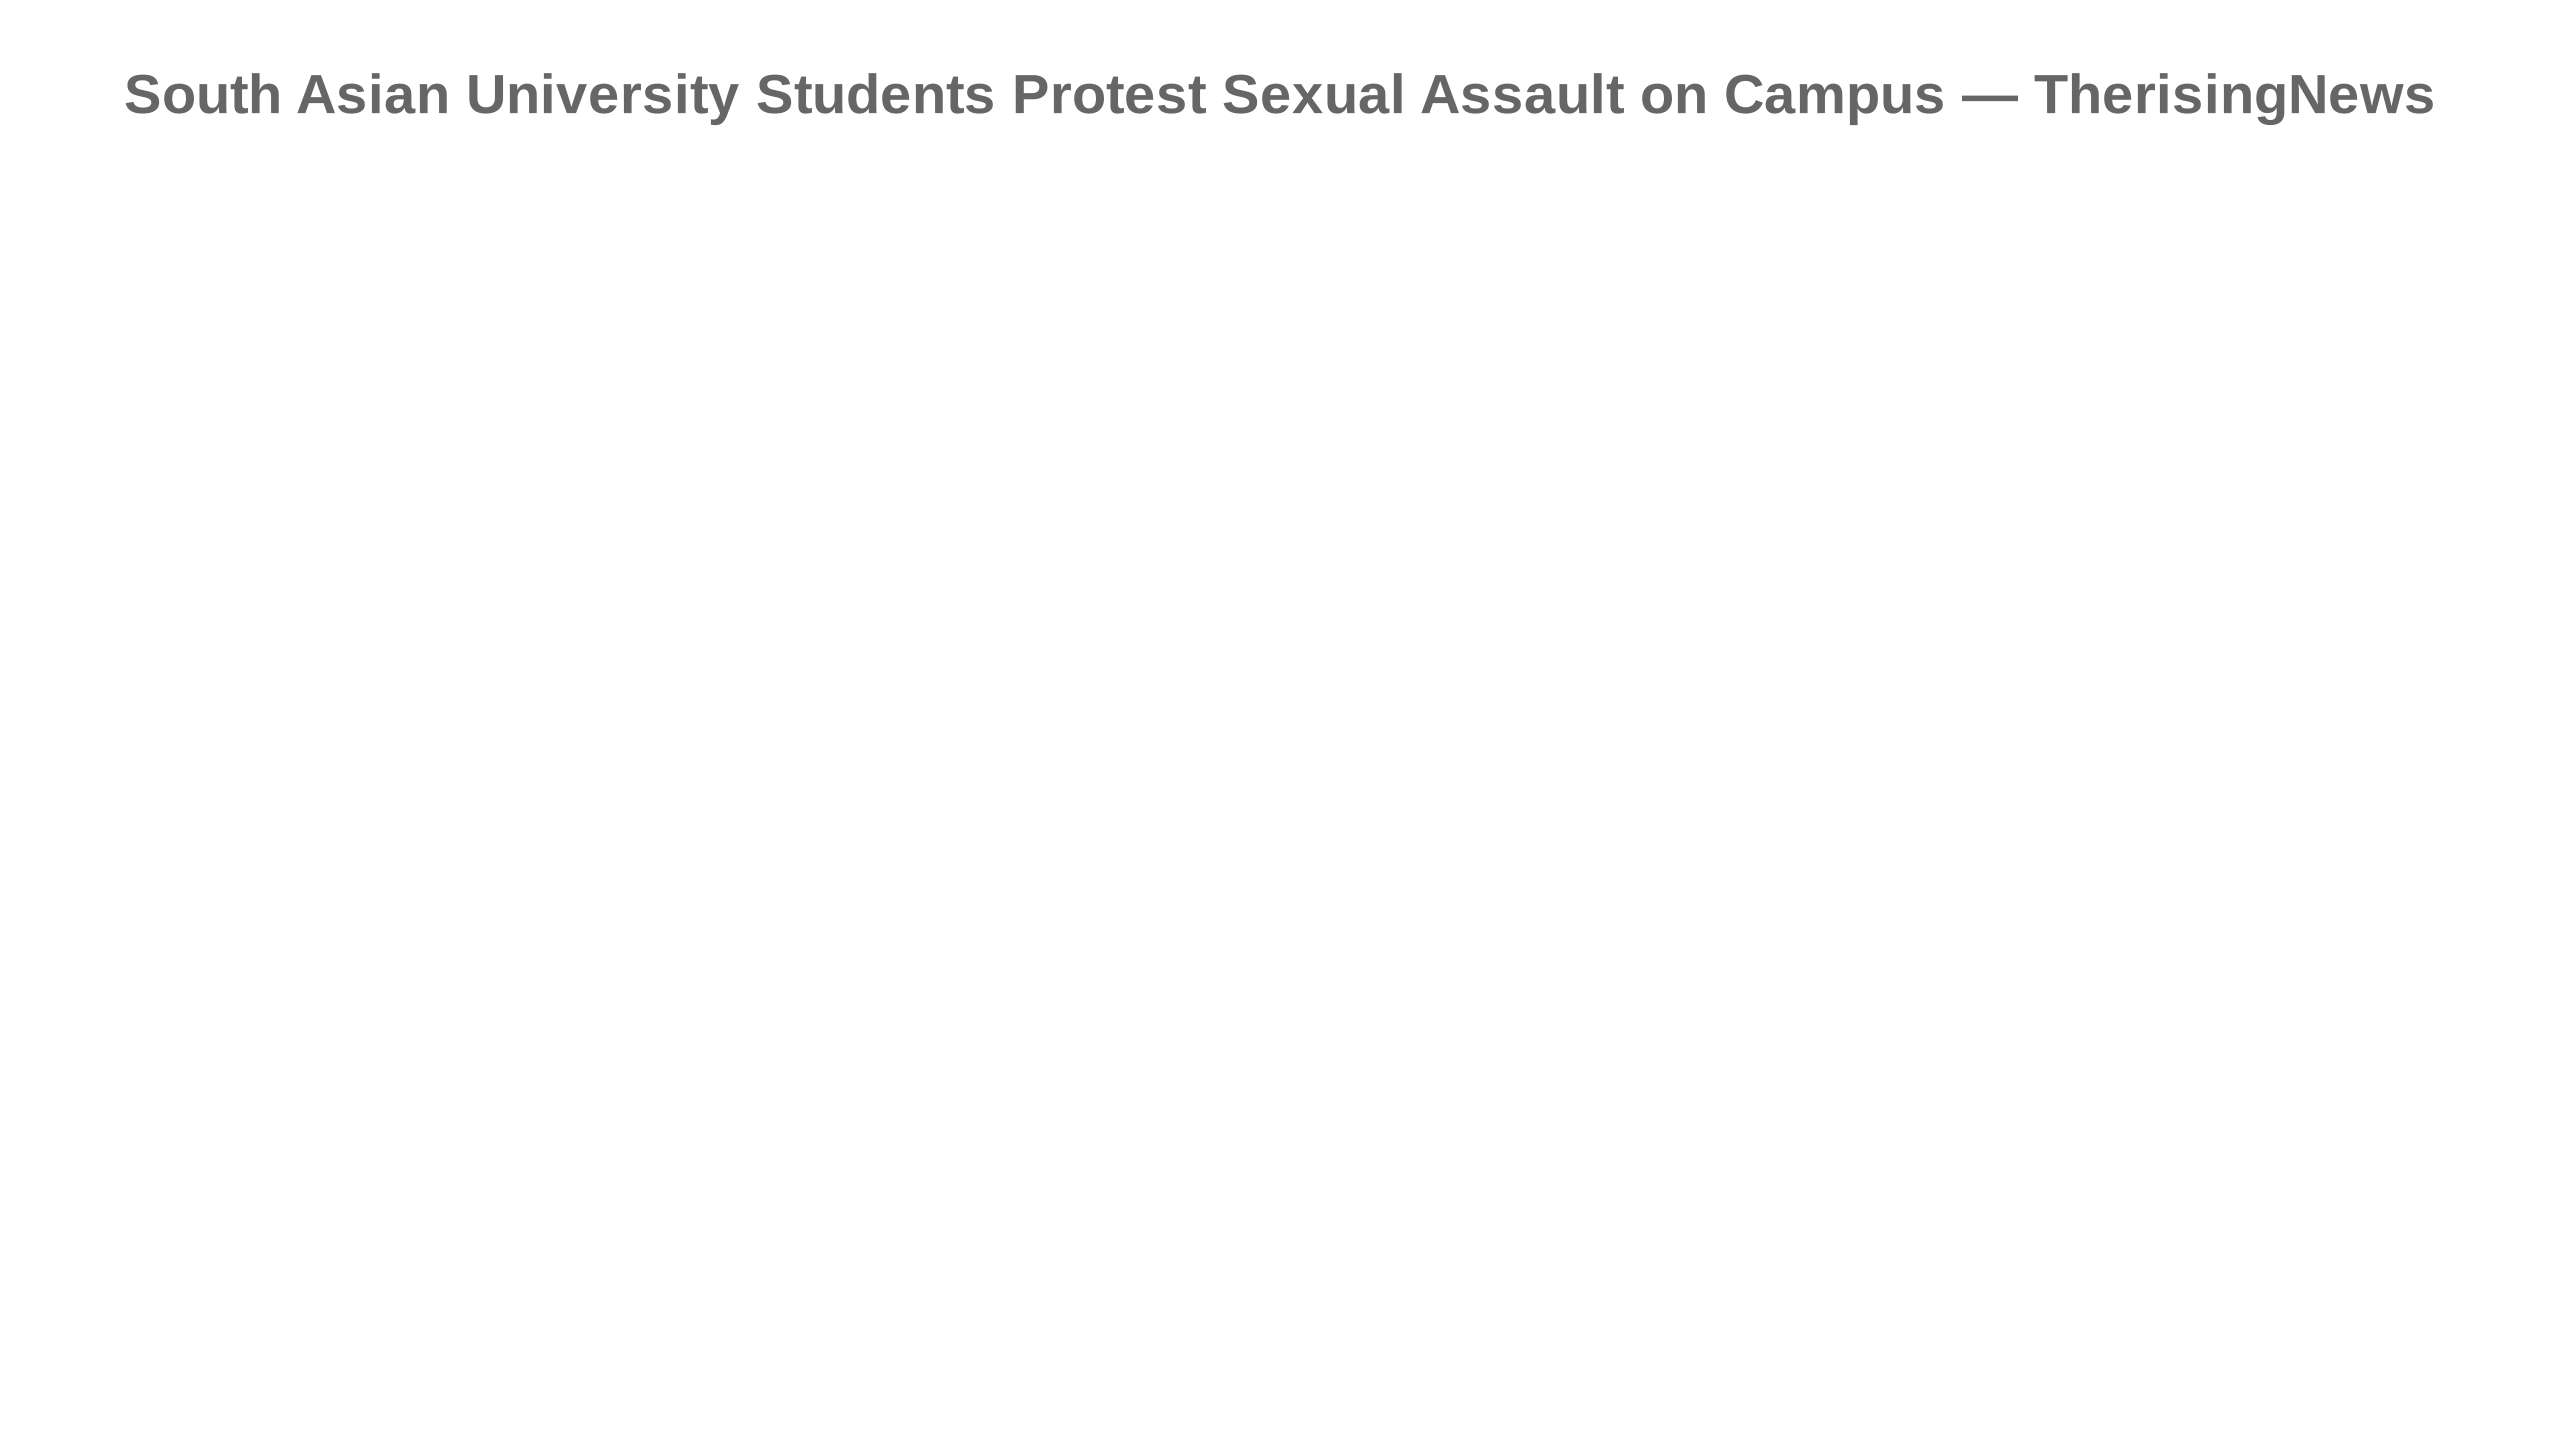Click the "TherisingNews" site name
The width and height of the screenshot is (2560, 1440).
(2234, 96)
